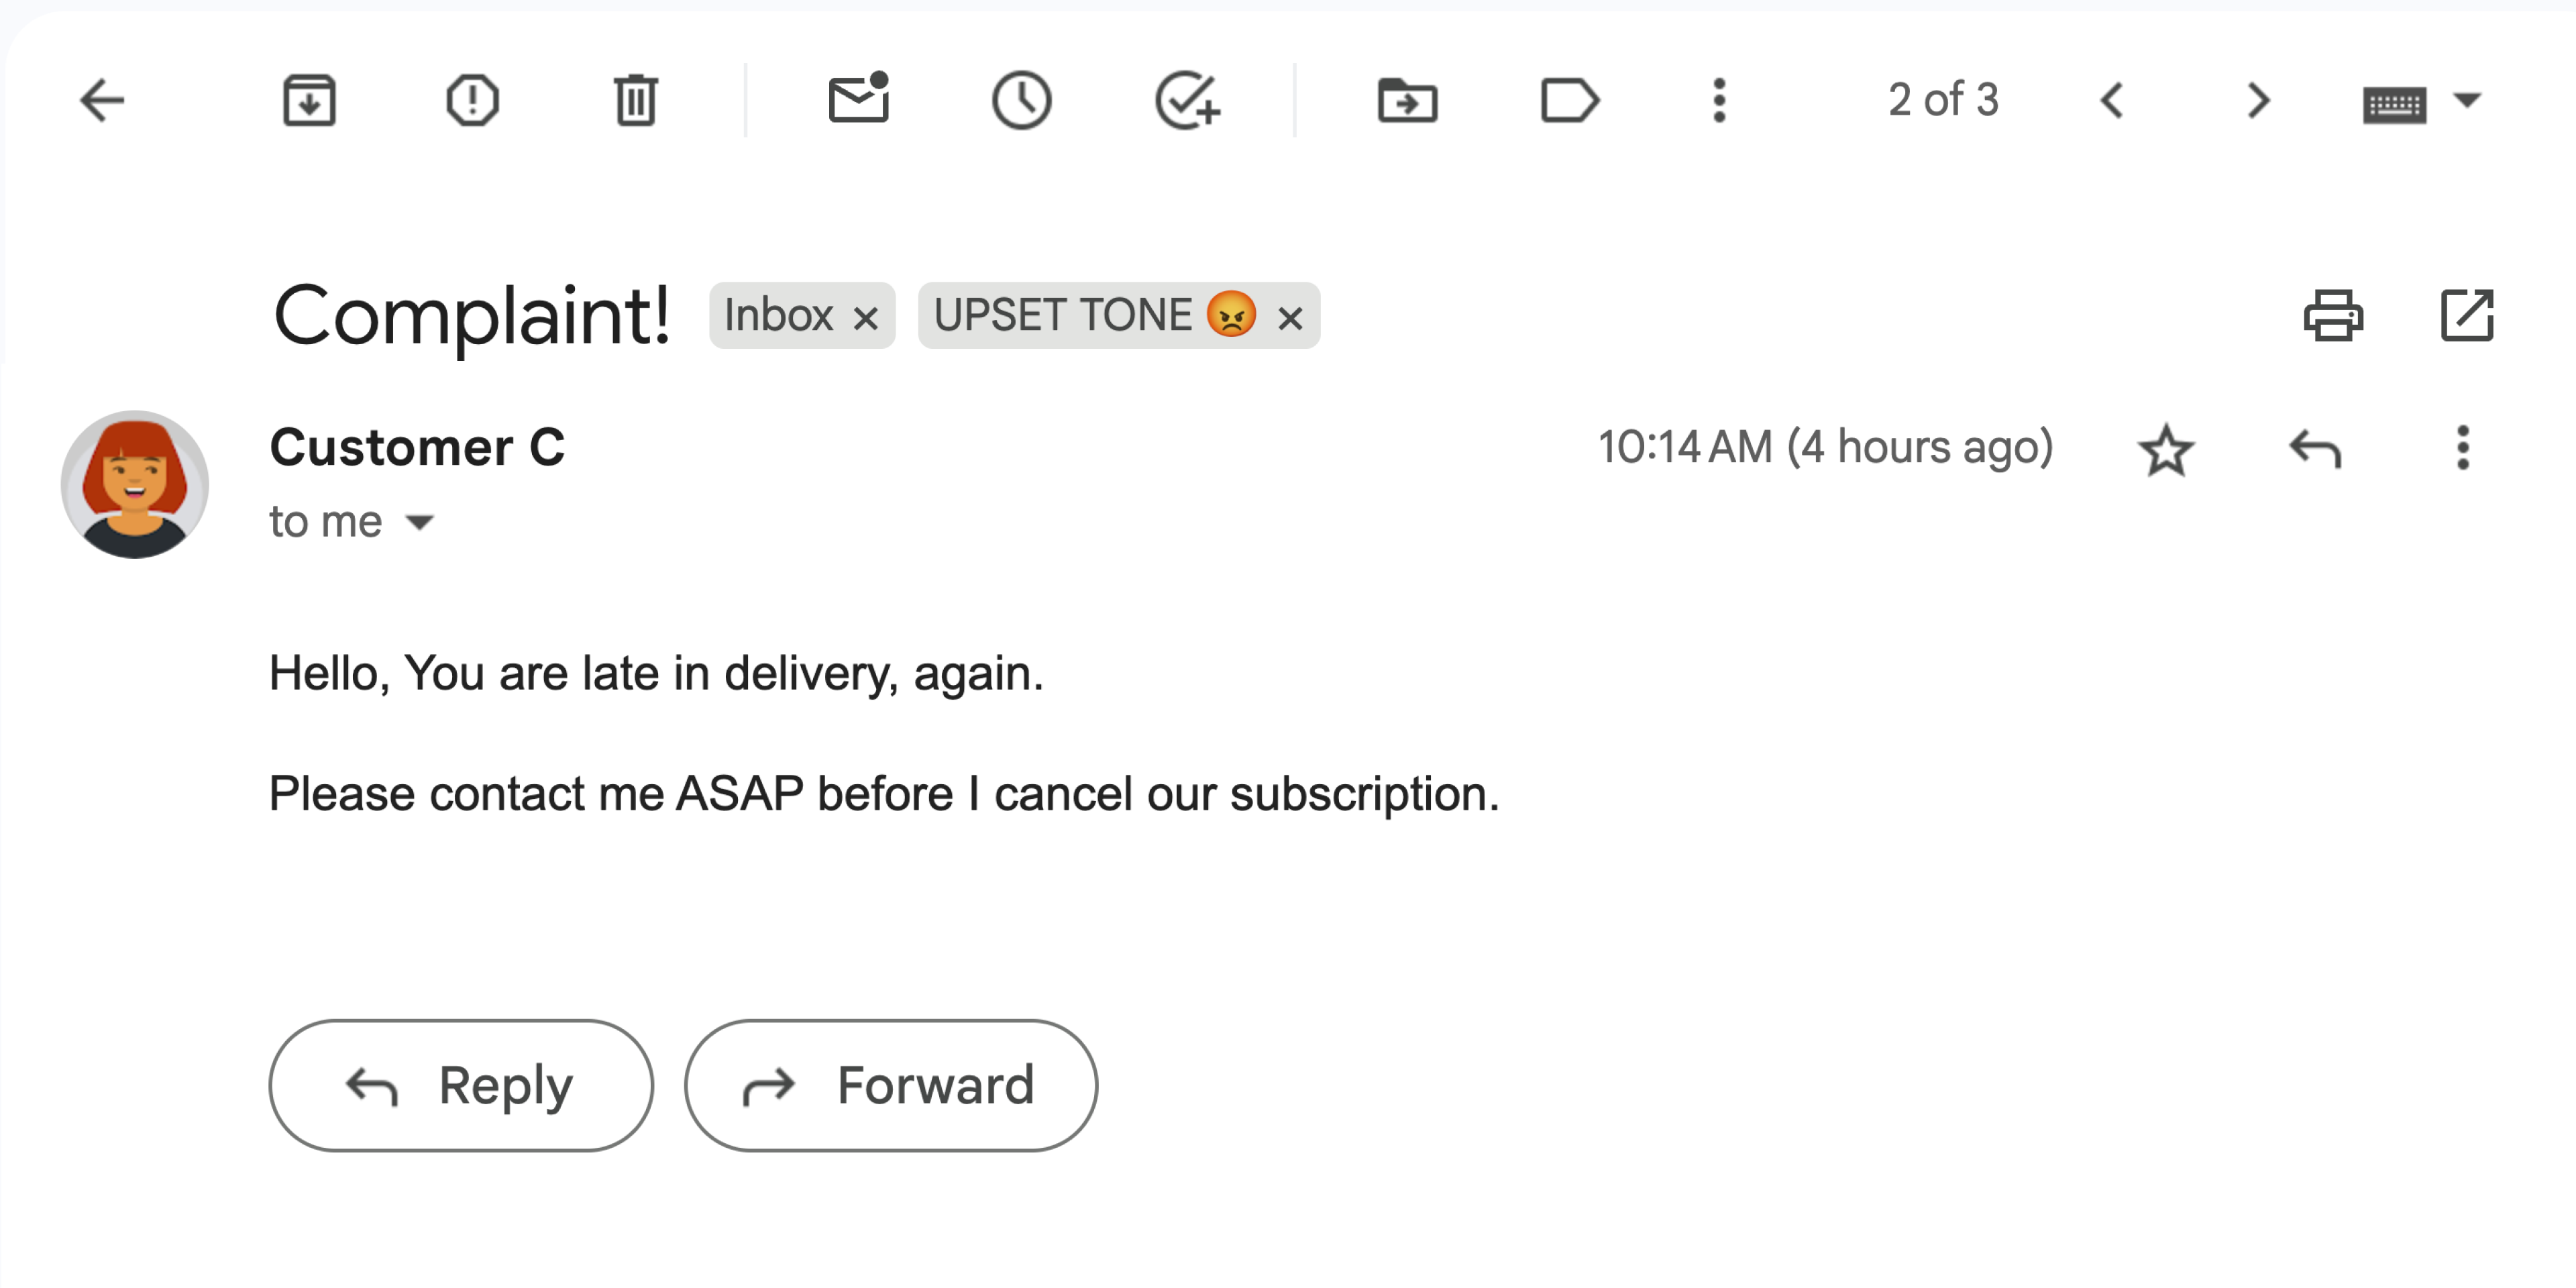
Task: Open the toolbar More options menu
Action: [x=1719, y=100]
